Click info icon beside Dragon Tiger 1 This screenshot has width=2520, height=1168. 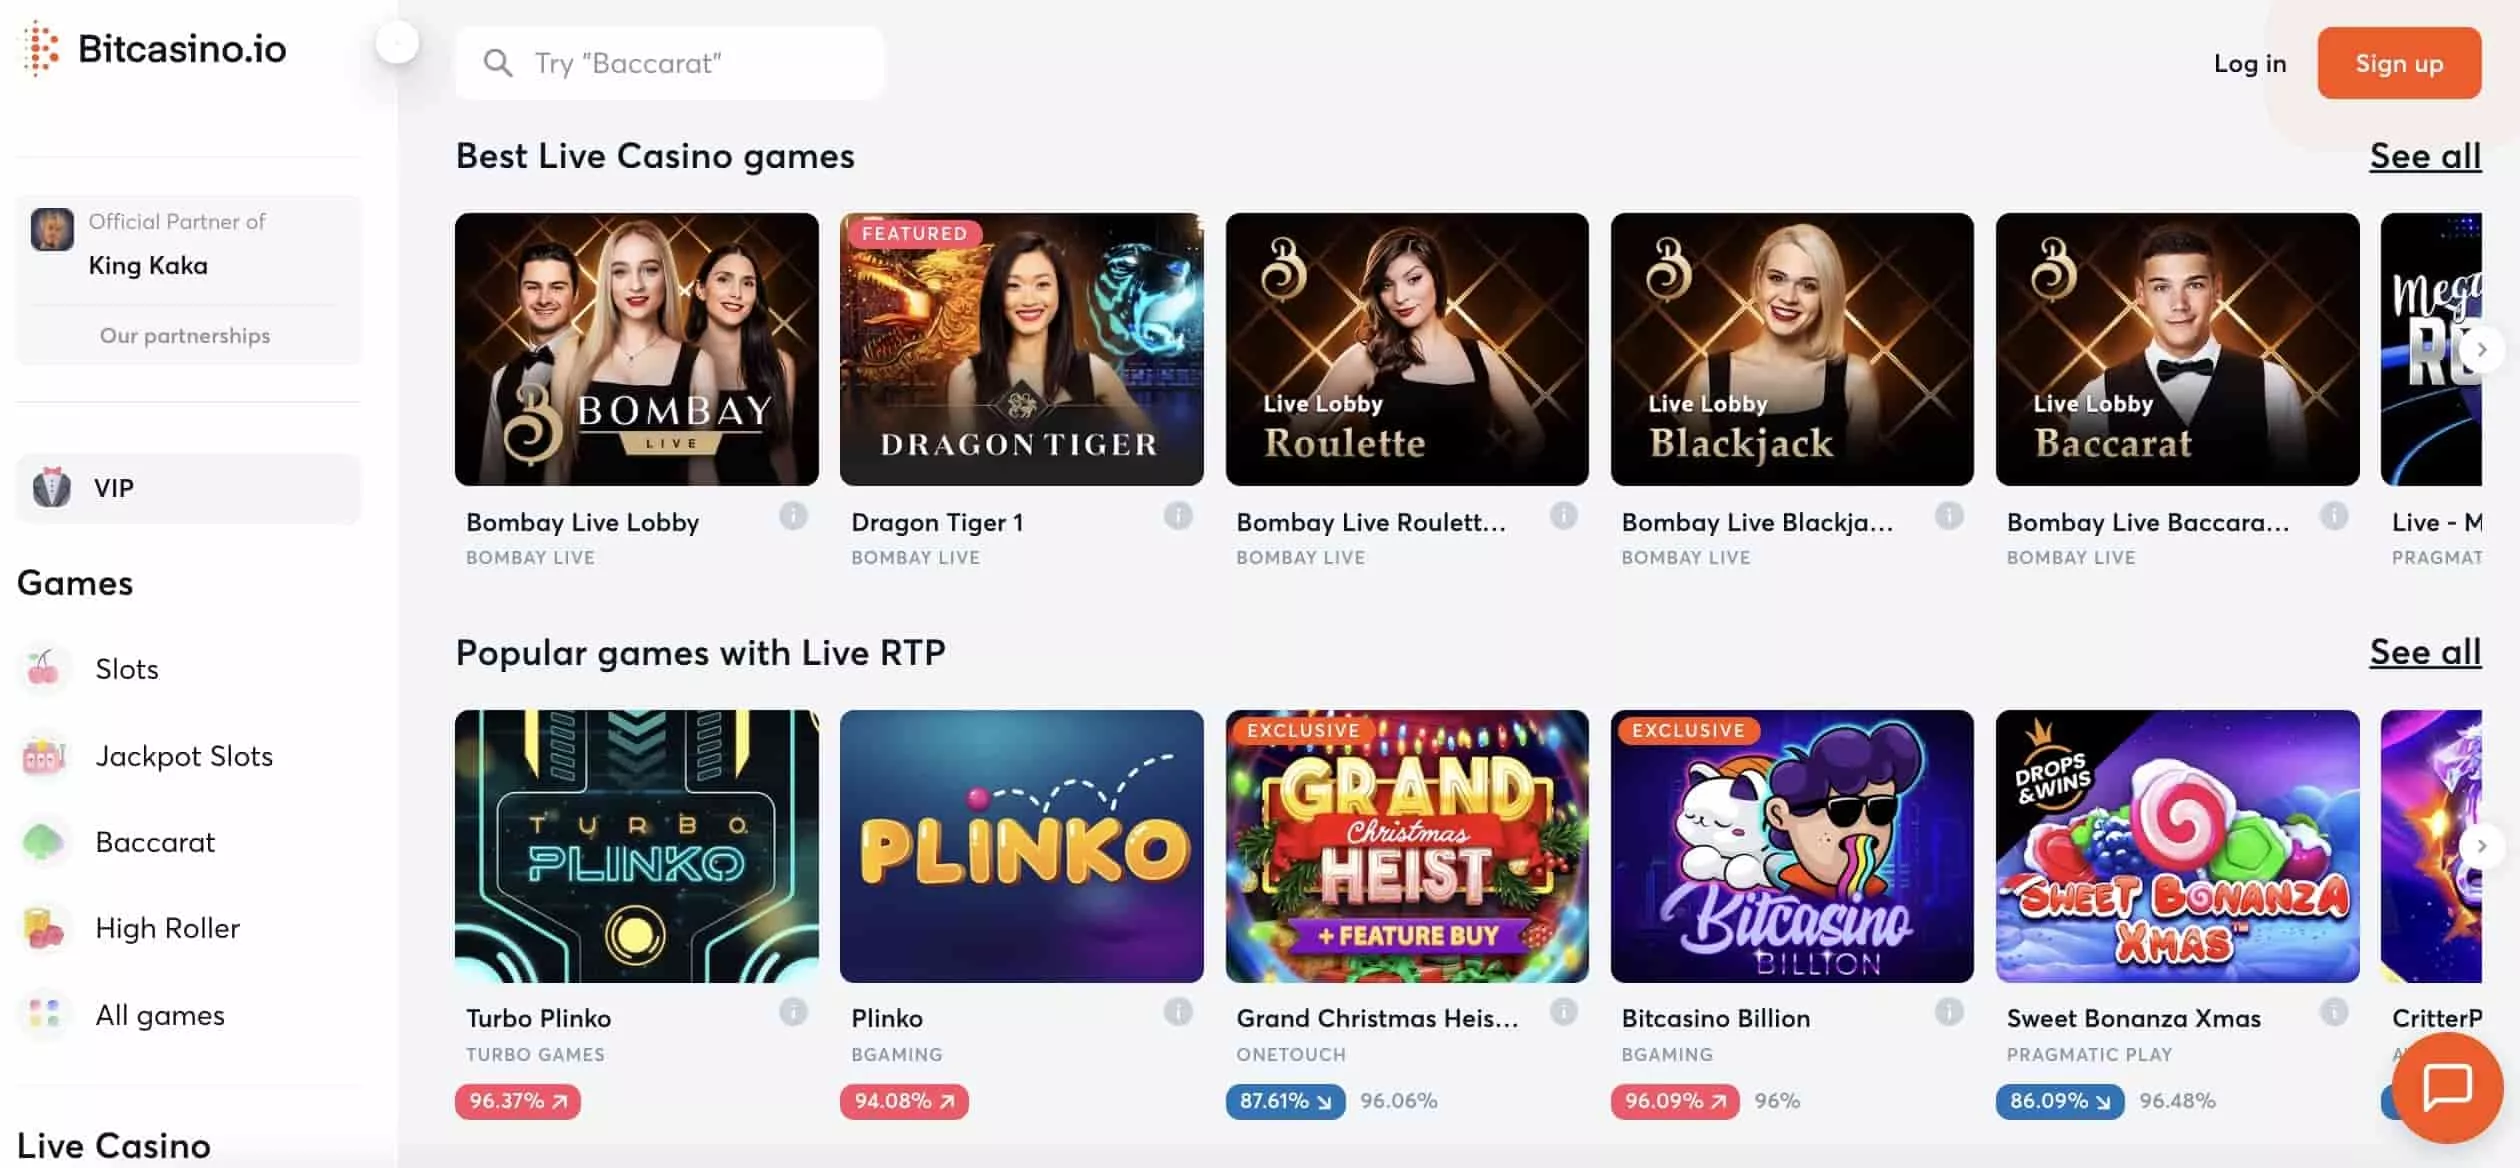[x=1178, y=516]
